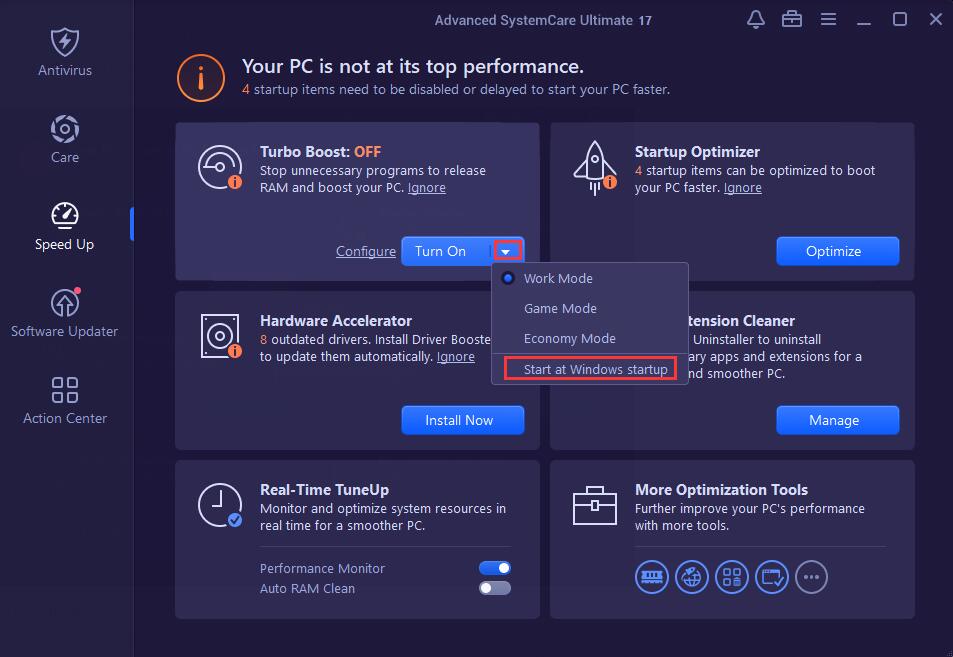953x657 pixels.
Task: Click the orange info warning icon
Action: pyautogui.click(x=201, y=78)
